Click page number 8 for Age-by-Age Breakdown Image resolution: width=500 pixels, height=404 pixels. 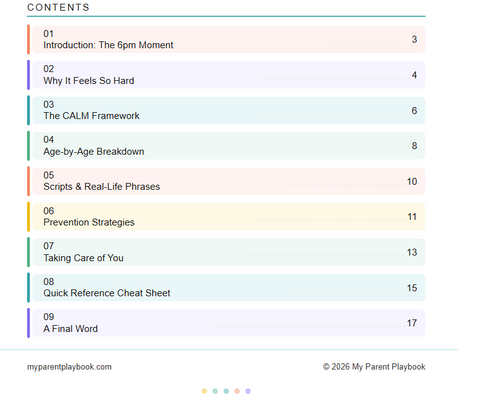pos(414,146)
